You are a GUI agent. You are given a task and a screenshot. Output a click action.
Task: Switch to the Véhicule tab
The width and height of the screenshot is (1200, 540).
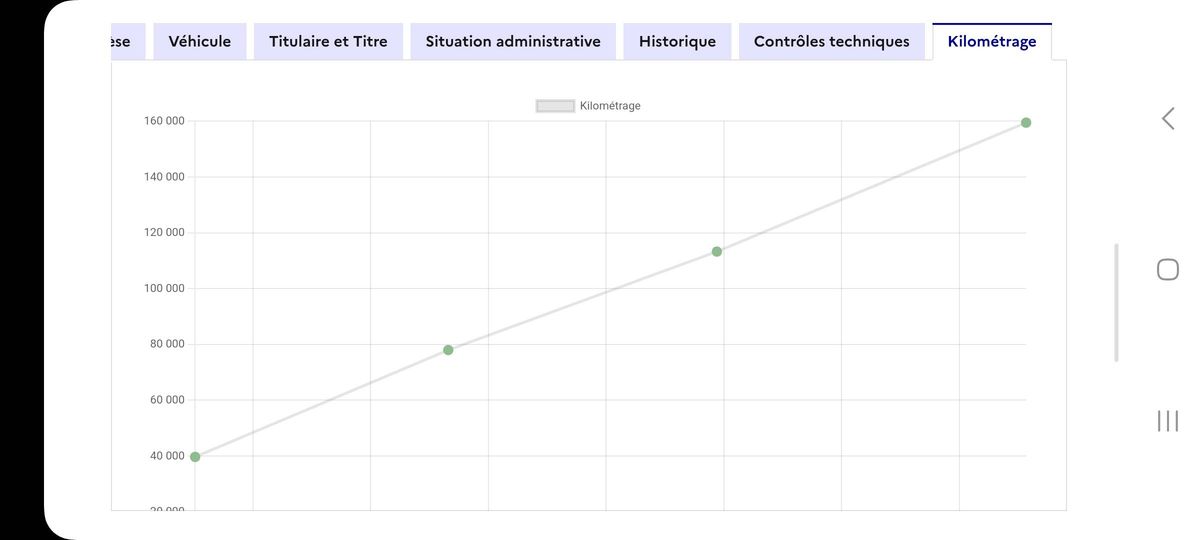[x=200, y=42]
